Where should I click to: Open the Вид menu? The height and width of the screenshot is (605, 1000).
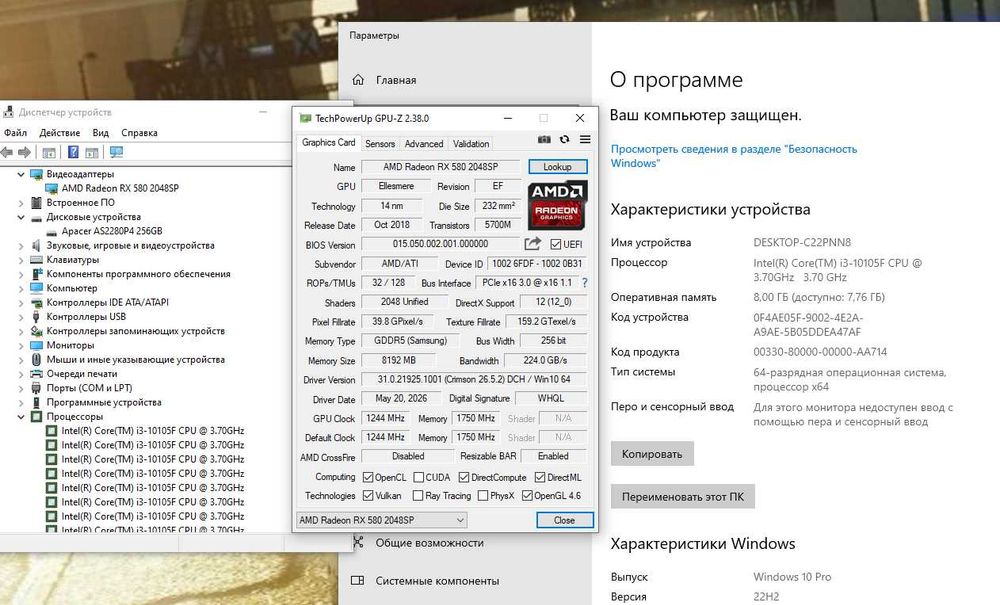click(x=101, y=133)
